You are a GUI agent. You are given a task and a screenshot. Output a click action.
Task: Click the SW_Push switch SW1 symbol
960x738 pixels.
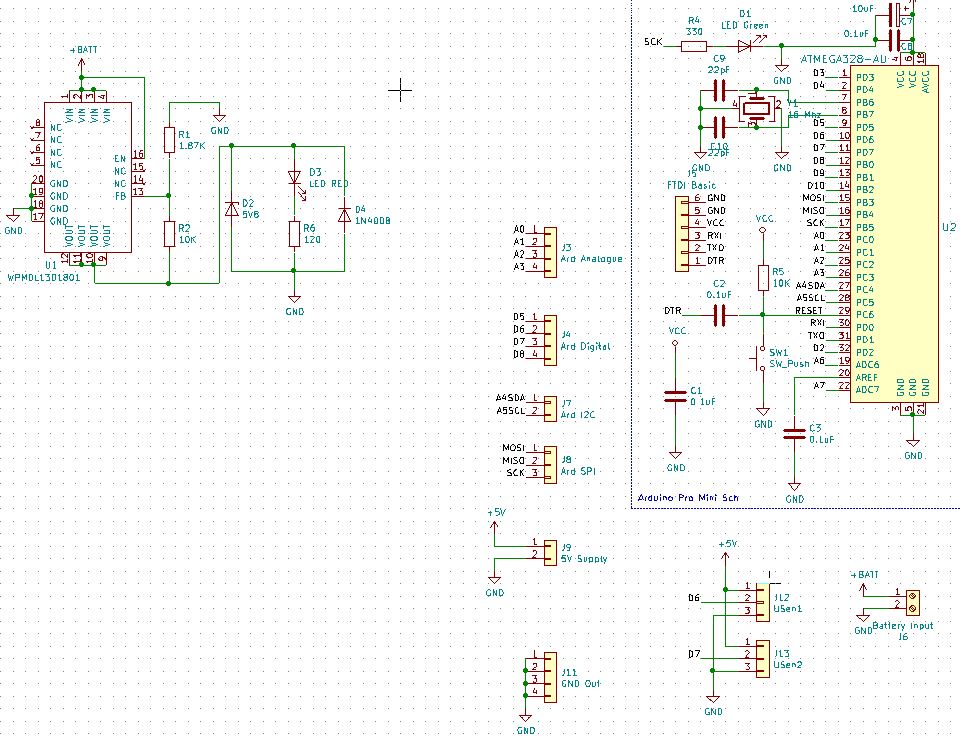[x=762, y=358]
